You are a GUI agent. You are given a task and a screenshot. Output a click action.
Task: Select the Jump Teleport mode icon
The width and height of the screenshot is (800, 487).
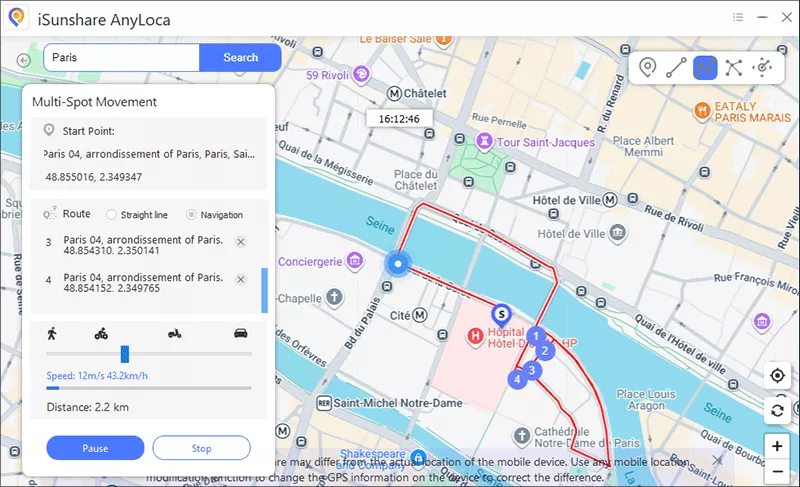tap(734, 68)
